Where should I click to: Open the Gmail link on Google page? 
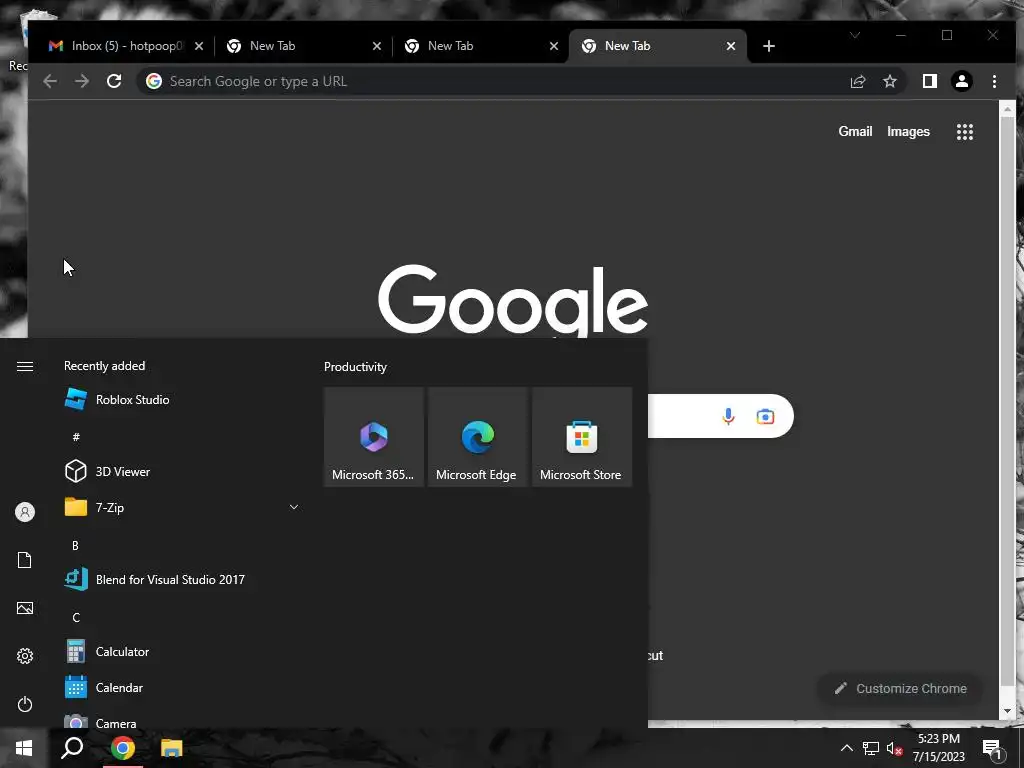click(x=855, y=131)
